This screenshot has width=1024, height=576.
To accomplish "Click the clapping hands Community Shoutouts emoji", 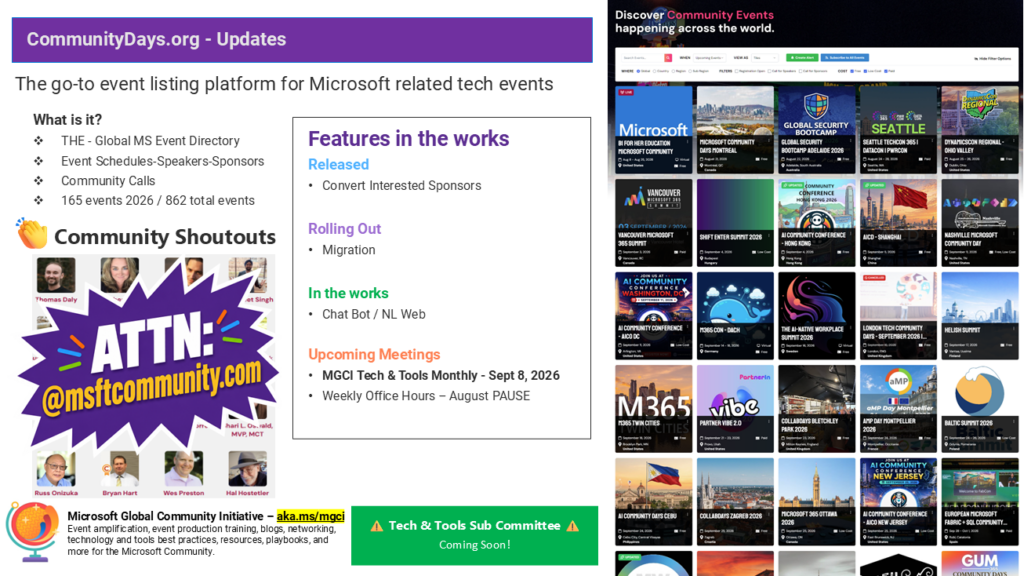I will click(x=32, y=233).
